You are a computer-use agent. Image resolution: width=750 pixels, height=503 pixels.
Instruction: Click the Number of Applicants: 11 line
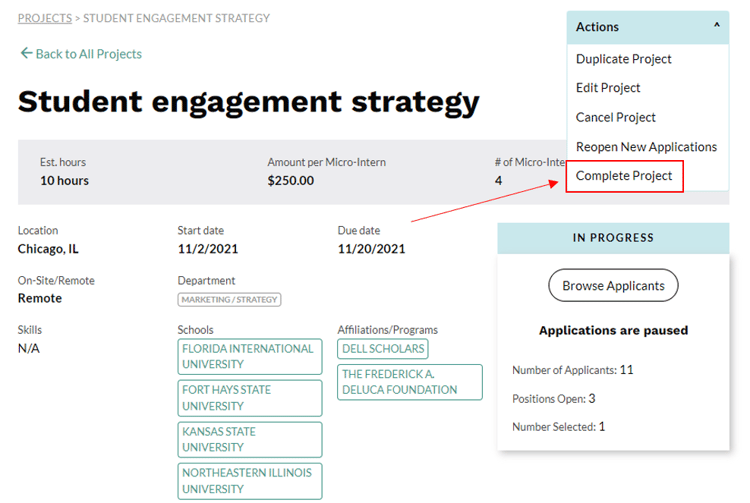coord(573,370)
